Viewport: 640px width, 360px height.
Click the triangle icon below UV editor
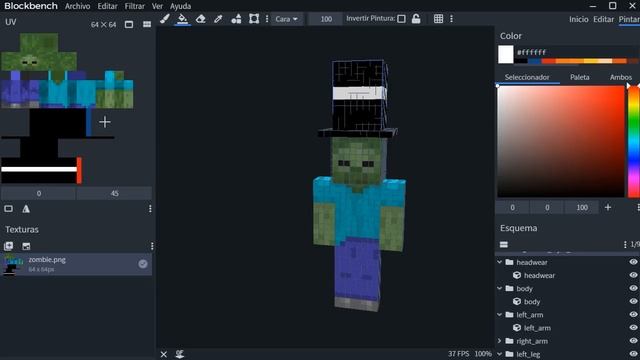26,209
